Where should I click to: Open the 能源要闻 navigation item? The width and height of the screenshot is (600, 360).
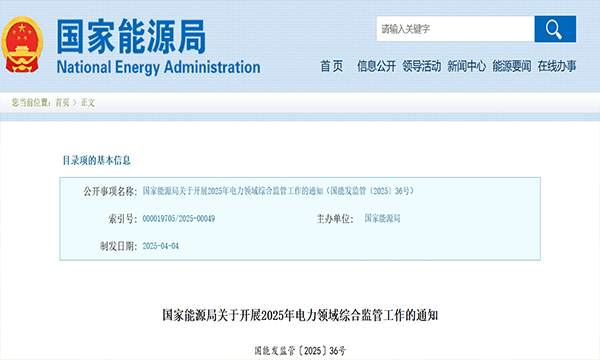pyautogui.click(x=512, y=66)
